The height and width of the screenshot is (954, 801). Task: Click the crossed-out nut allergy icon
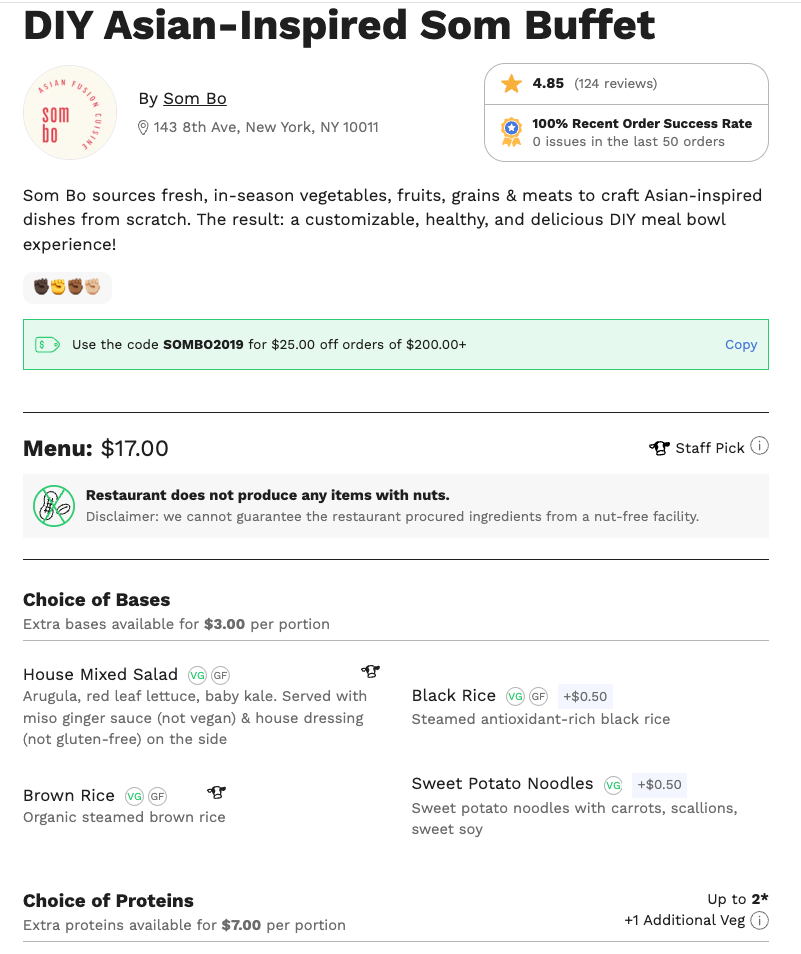(x=55, y=506)
